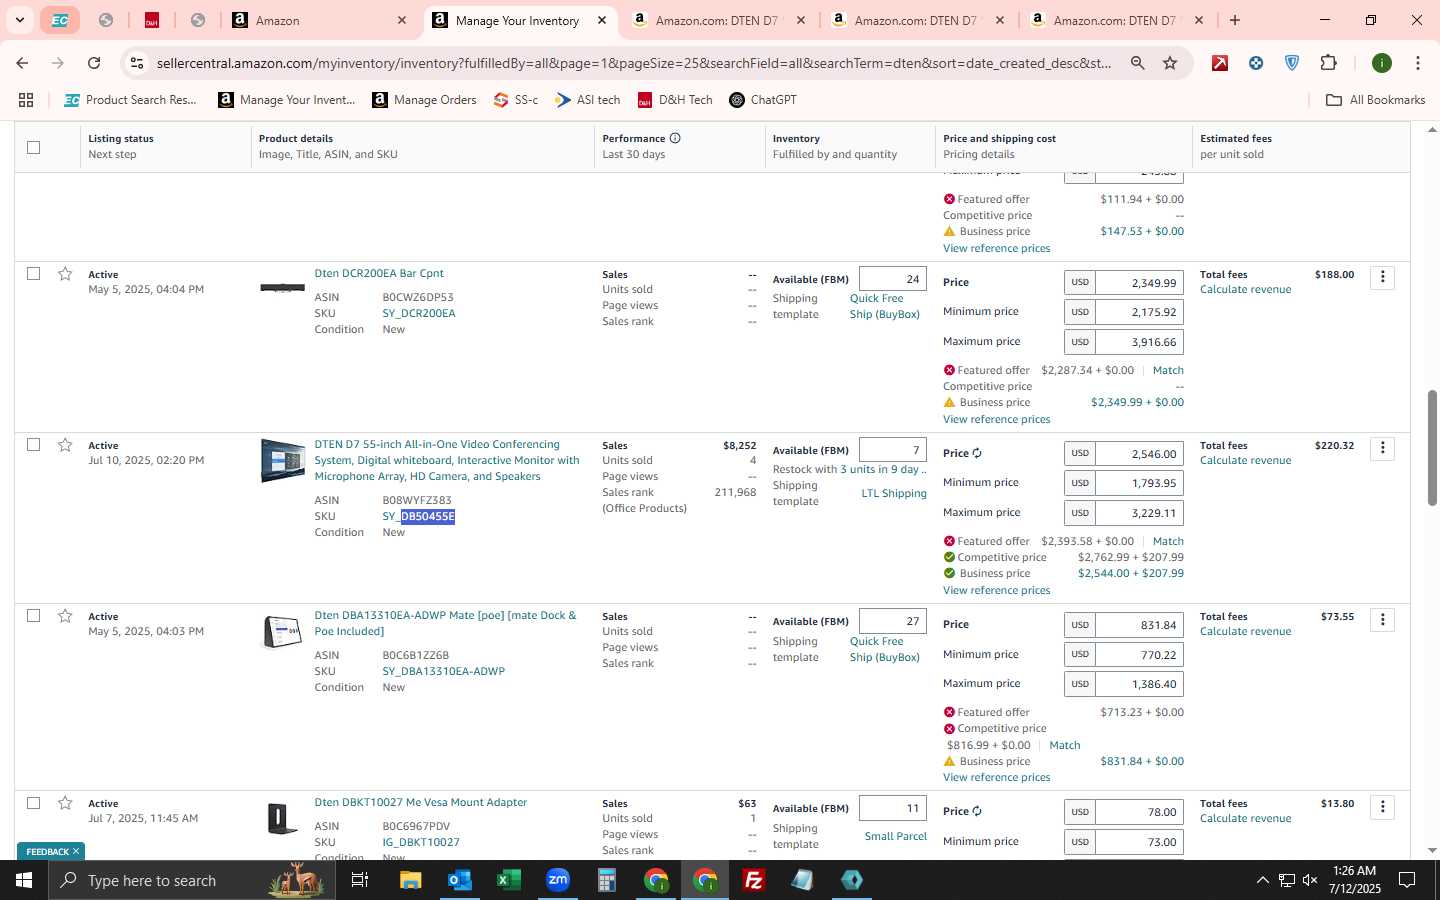Expand the tab search dropdown arrow
1440x900 pixels.
click(x=19, y=20)
